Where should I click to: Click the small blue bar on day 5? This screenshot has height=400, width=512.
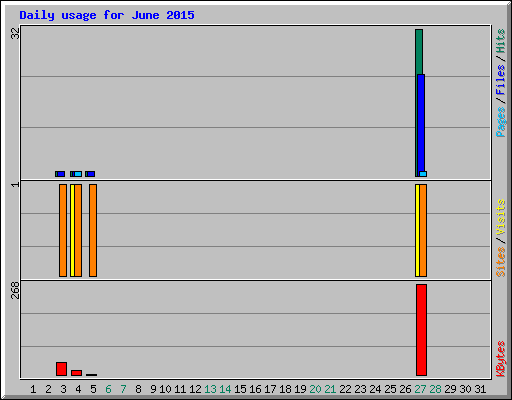point(91,174)
